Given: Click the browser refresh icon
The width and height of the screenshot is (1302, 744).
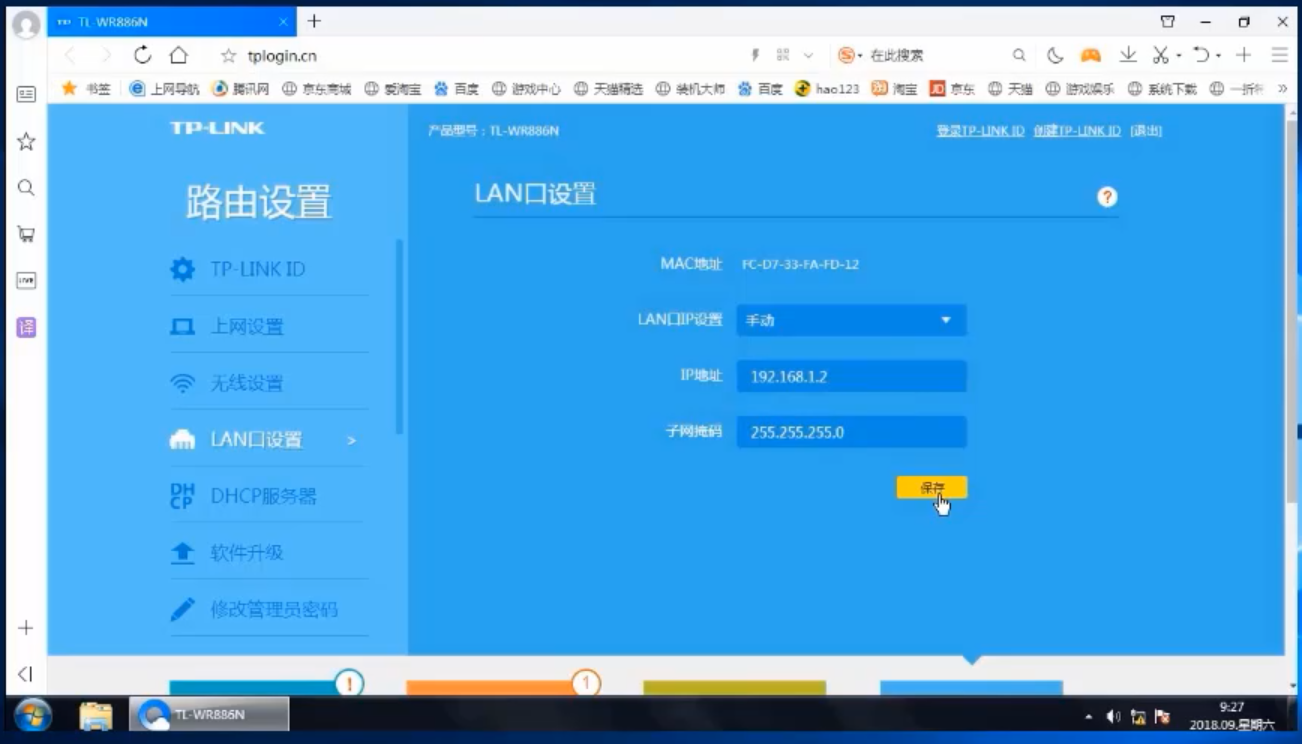Looking at the screenshot, I should point(143,55).
